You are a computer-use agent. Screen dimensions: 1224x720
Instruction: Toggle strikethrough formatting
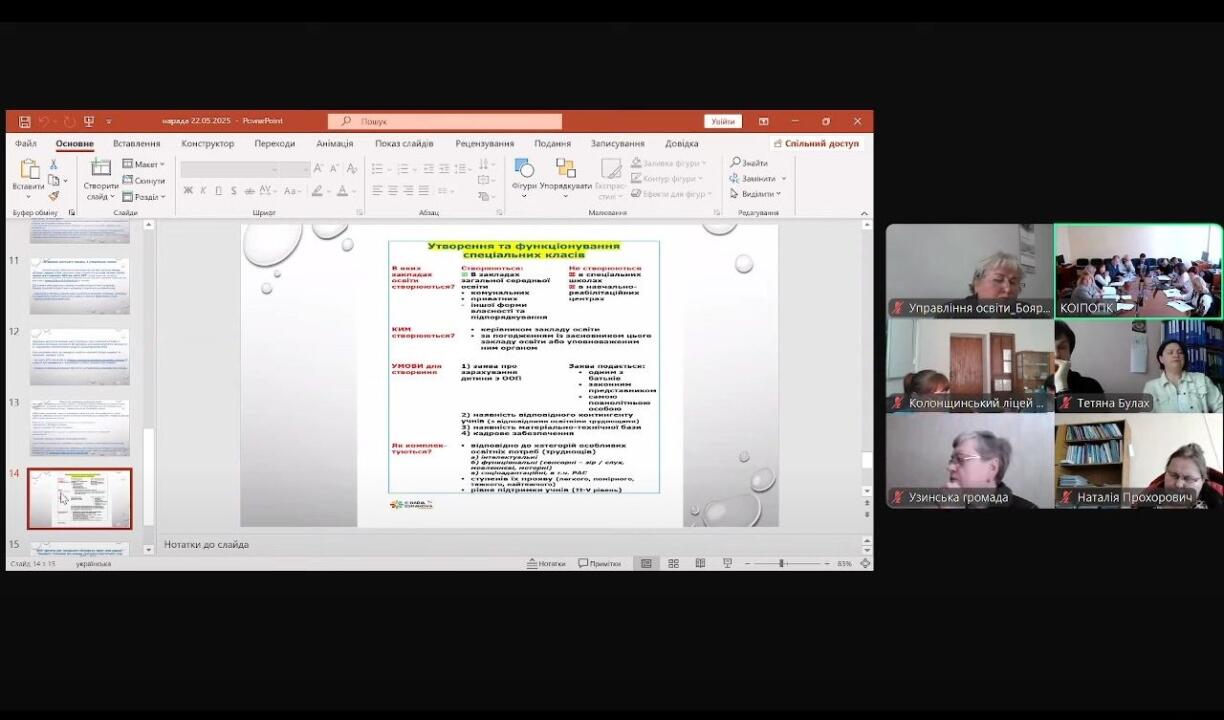pos(249,190)
